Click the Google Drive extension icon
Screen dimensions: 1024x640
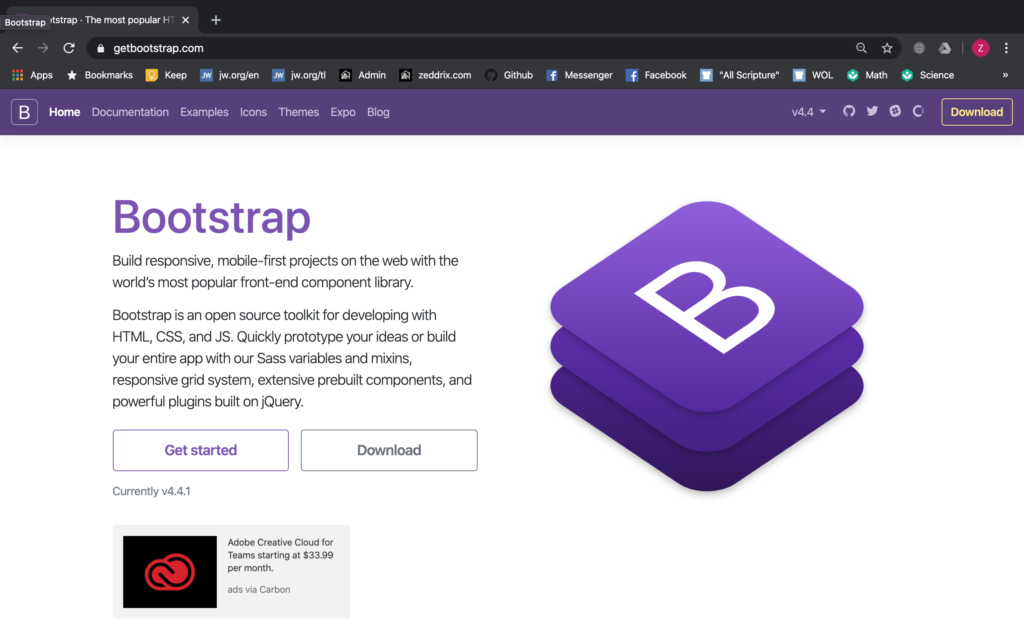click(944, 48)
